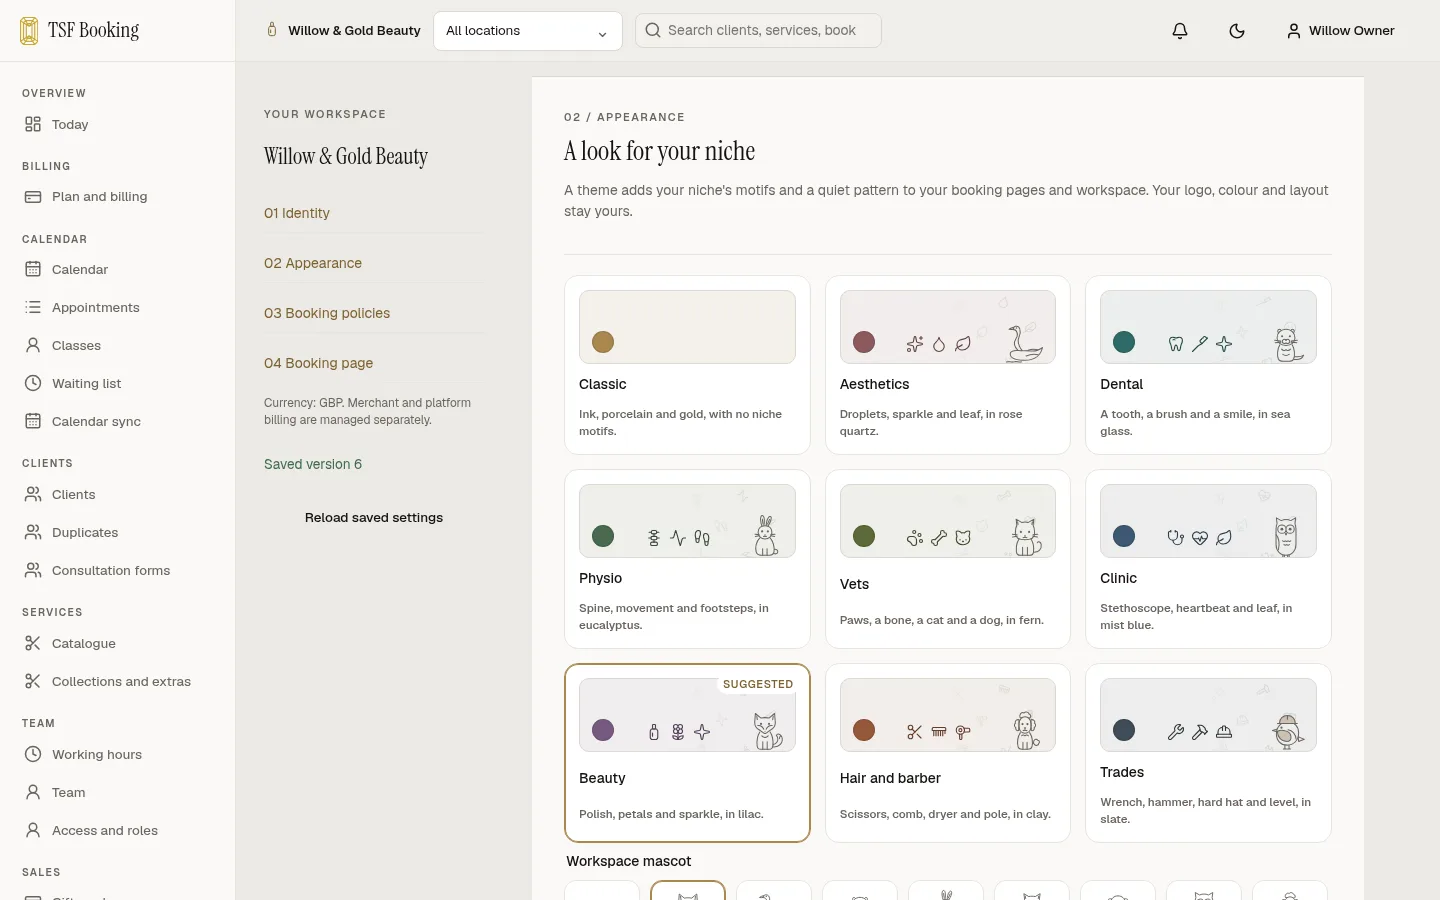Open notifications bell

pos(1180,31)
